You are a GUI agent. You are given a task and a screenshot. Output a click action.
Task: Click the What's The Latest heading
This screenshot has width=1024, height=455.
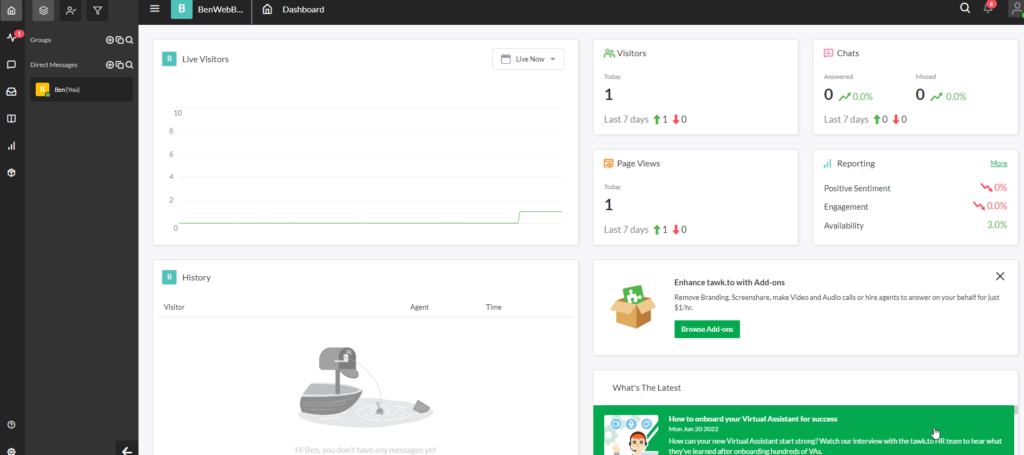coord(647,388)
